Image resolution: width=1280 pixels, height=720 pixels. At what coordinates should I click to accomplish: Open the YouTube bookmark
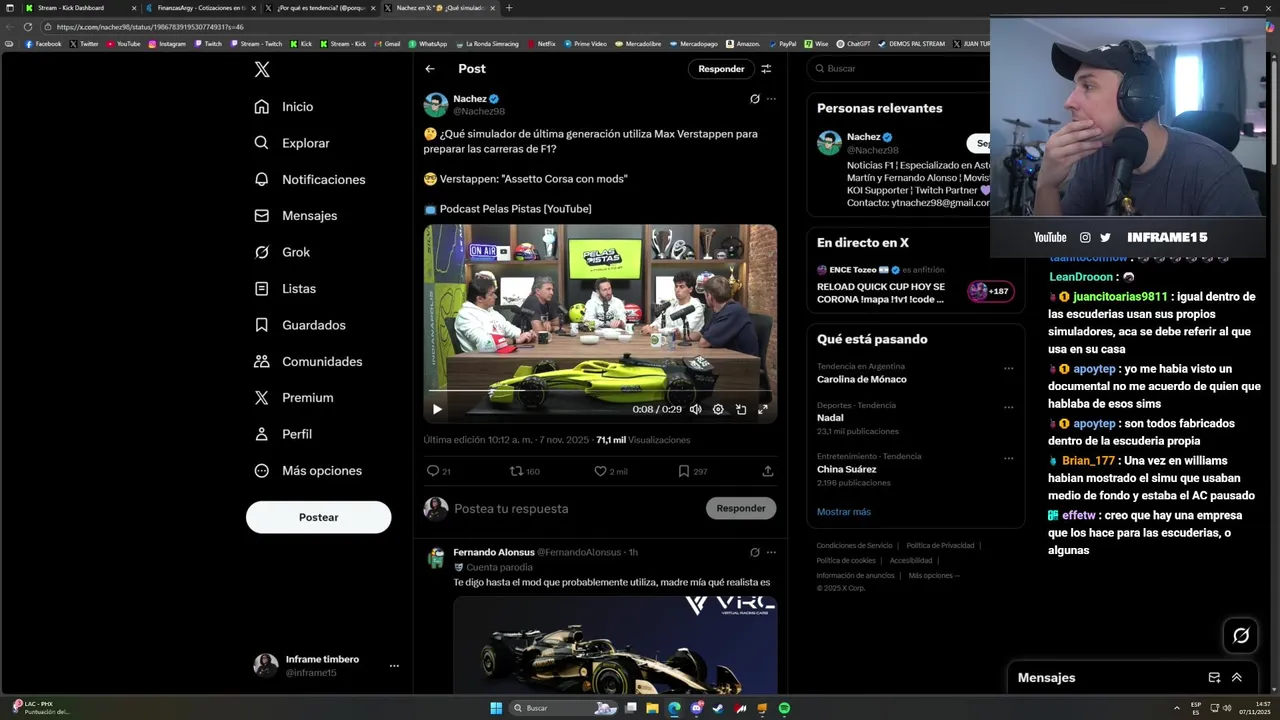coord(124,44)
